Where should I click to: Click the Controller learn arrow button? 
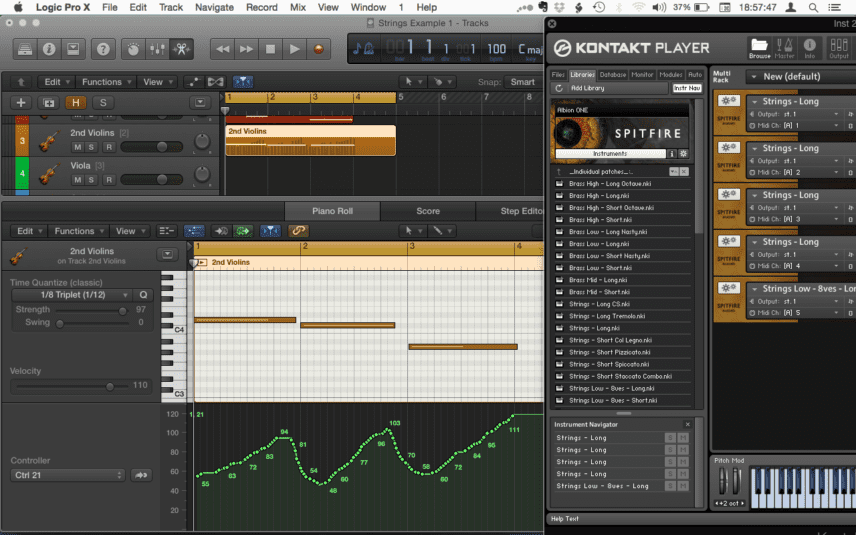(141, 475)
